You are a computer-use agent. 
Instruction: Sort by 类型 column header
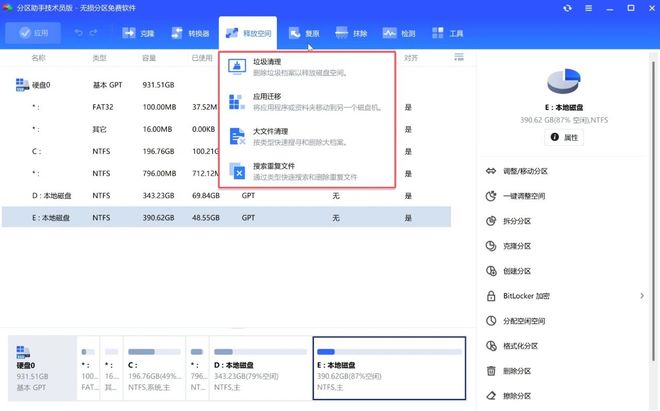click(x=99, y=58)
